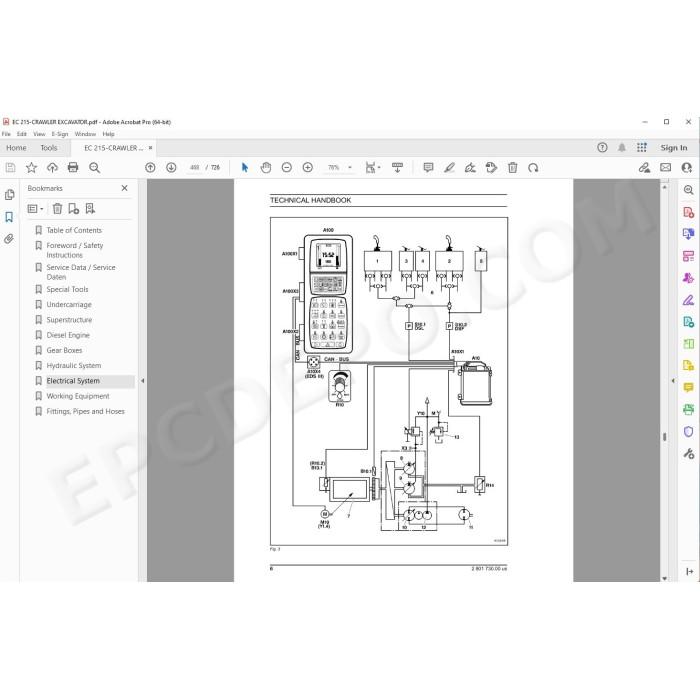This screenshot has height=700, width=700.
Task: Open the attachments paperclip panel
Action: click(x=9, y=239)
